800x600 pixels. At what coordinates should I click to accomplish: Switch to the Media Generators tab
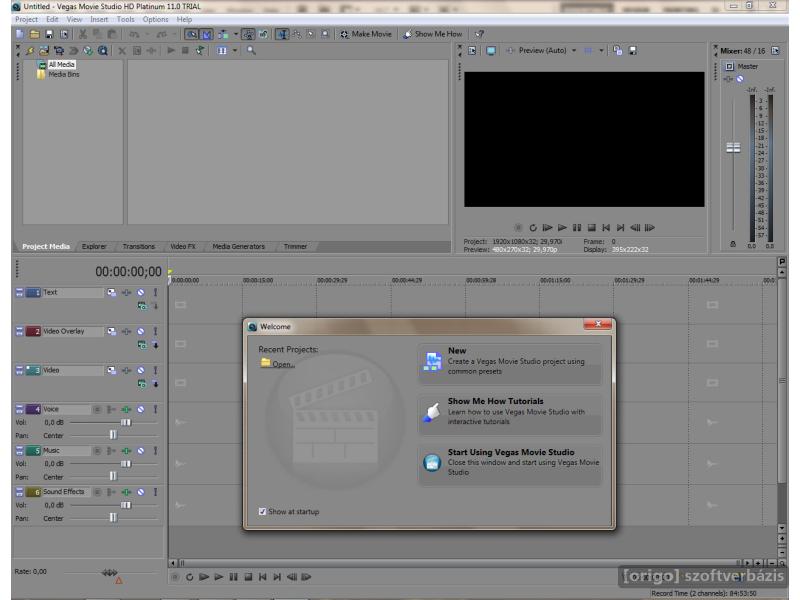coord(238,246)
